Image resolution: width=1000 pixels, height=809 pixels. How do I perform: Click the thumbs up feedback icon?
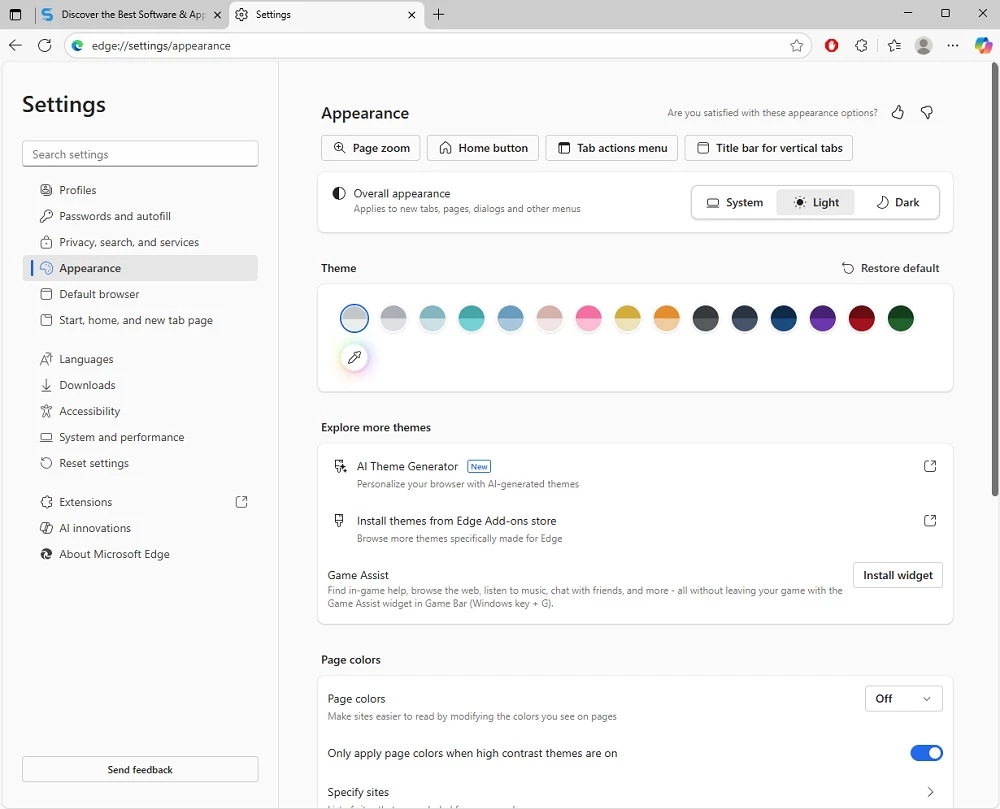click(897, 113)
